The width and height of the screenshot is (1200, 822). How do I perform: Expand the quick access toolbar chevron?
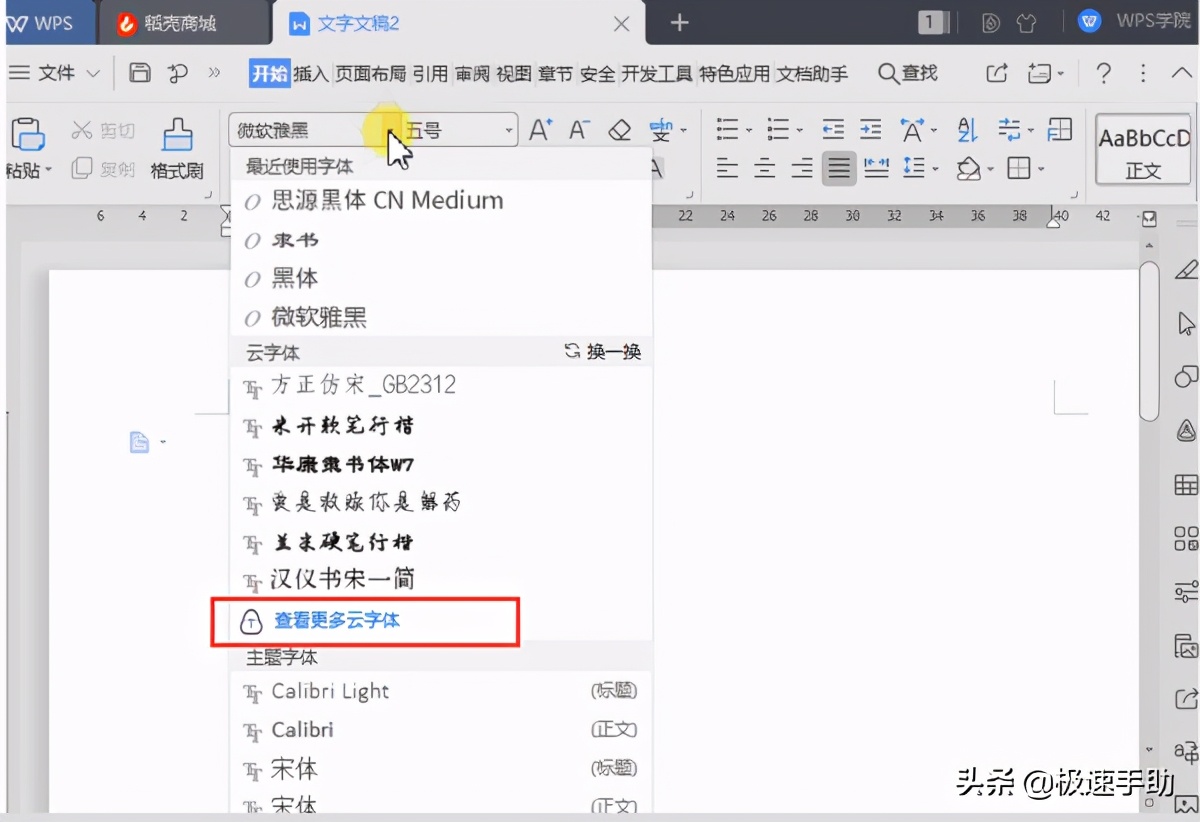click(214, 73)
